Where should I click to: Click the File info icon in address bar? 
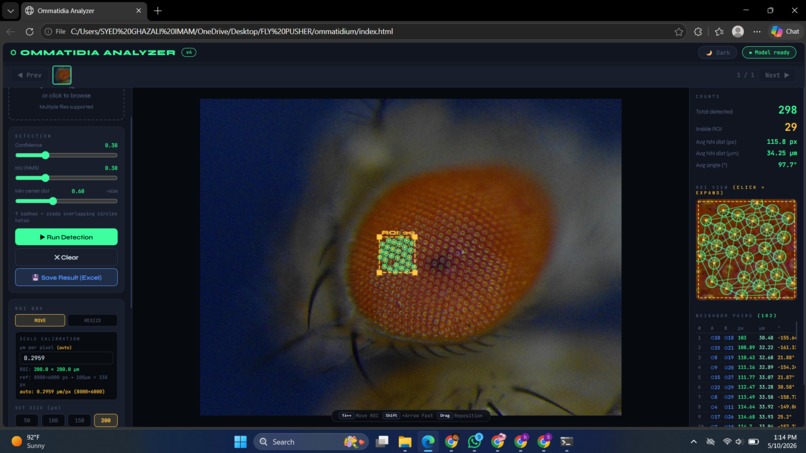point(54,31)
